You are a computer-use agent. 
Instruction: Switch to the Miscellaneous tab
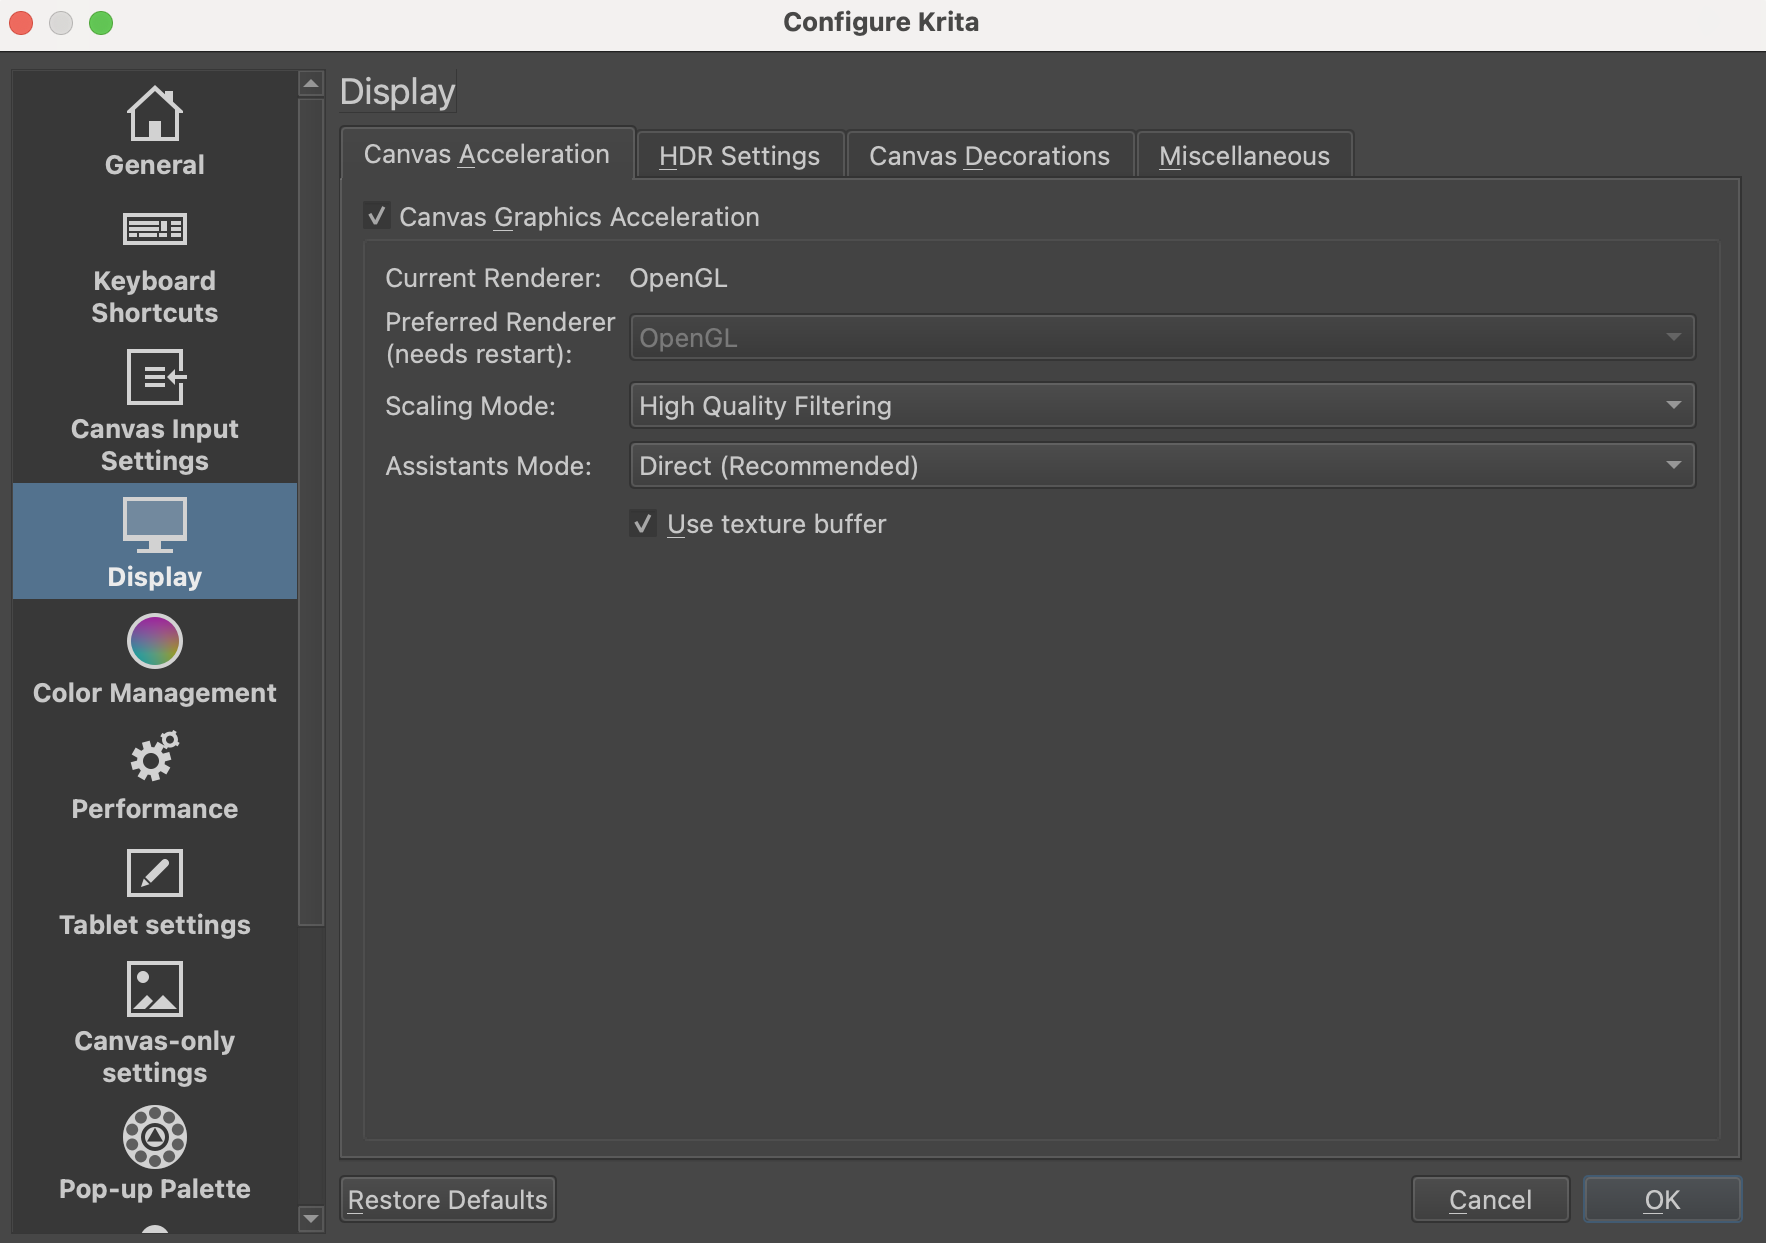(1245, 156)
